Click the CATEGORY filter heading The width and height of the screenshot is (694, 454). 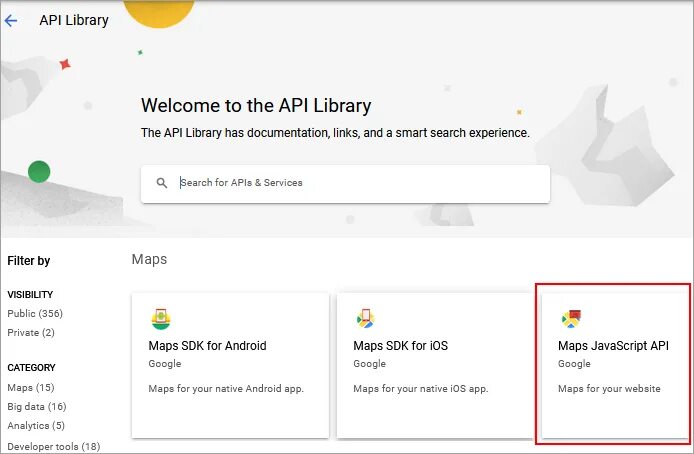[31, 367]
